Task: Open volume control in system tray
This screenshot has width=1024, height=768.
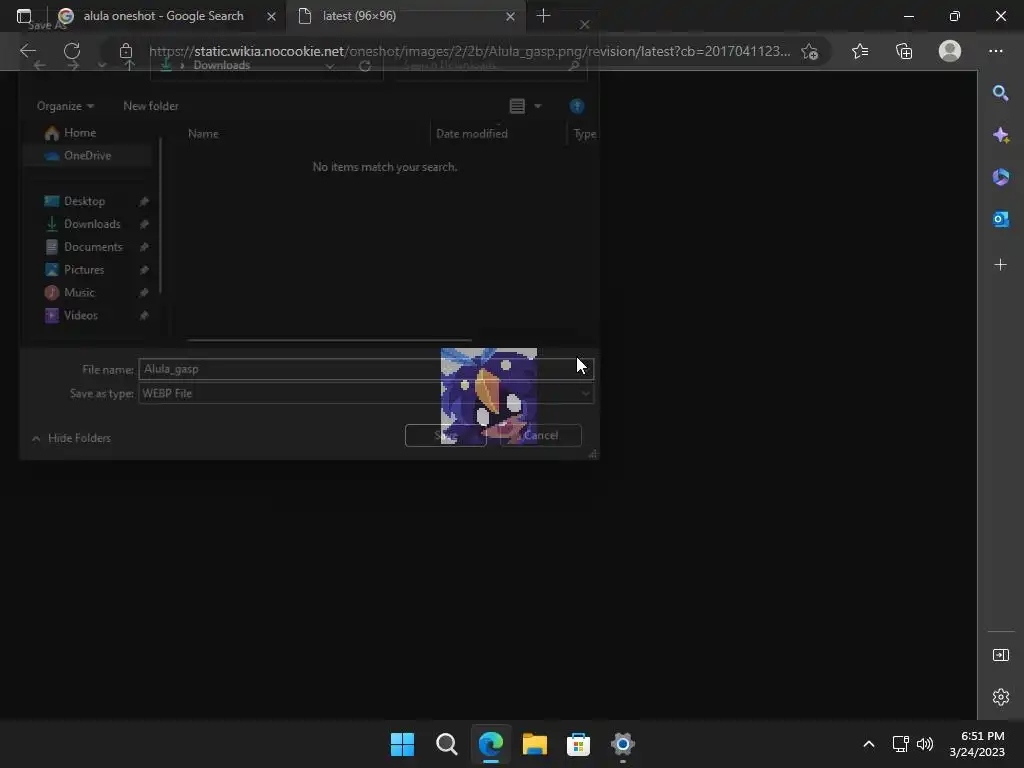Action: (x=925, y=744)
